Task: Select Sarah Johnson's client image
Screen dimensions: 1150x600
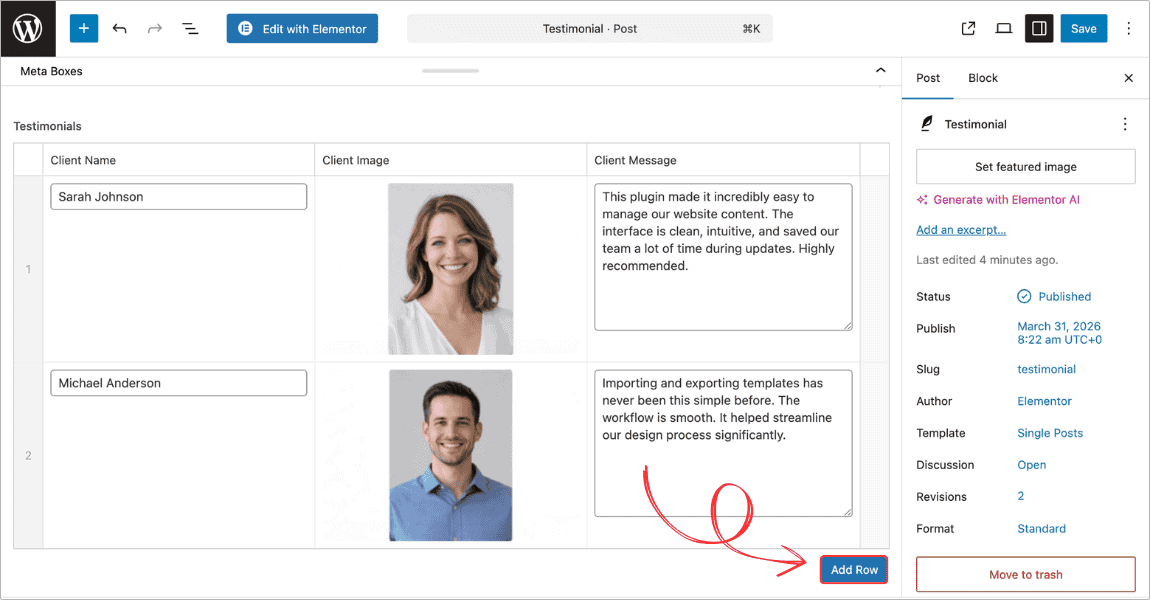Action: click(450, 268)
